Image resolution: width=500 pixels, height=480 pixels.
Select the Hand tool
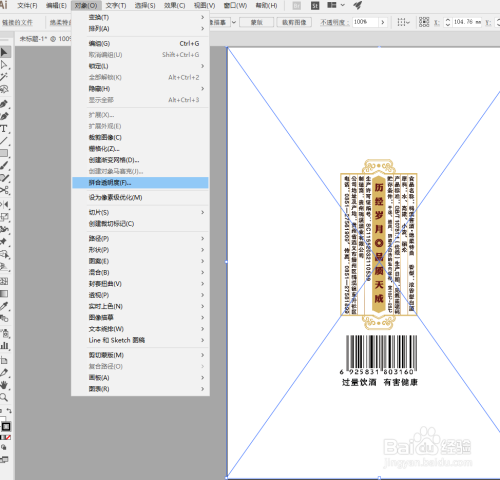pos(4,385)
